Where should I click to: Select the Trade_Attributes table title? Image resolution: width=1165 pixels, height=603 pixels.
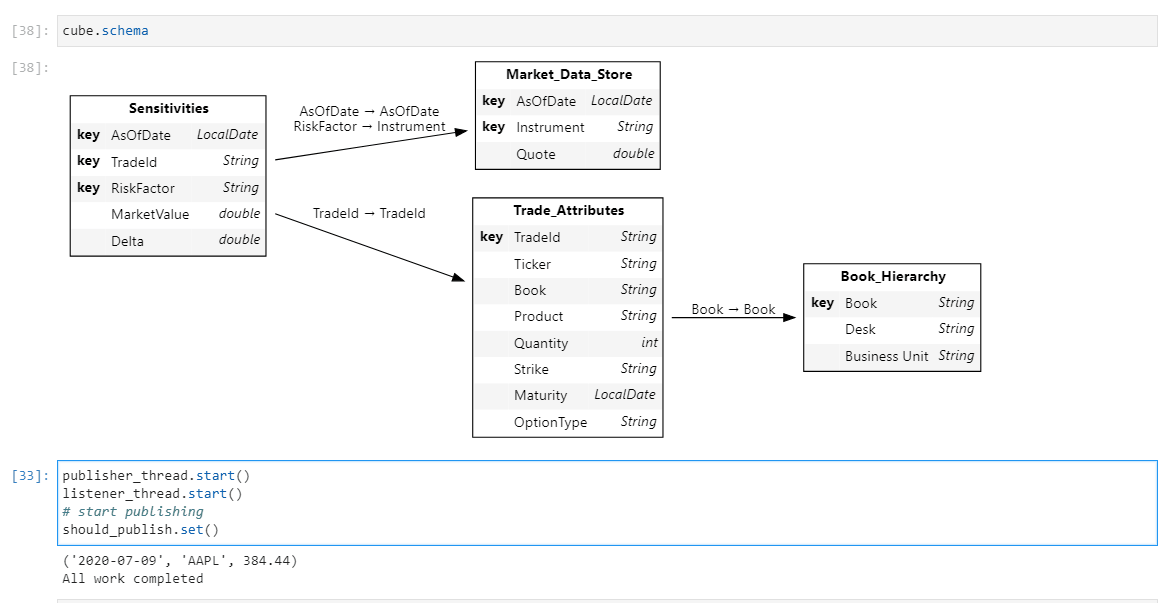point(567,210)
